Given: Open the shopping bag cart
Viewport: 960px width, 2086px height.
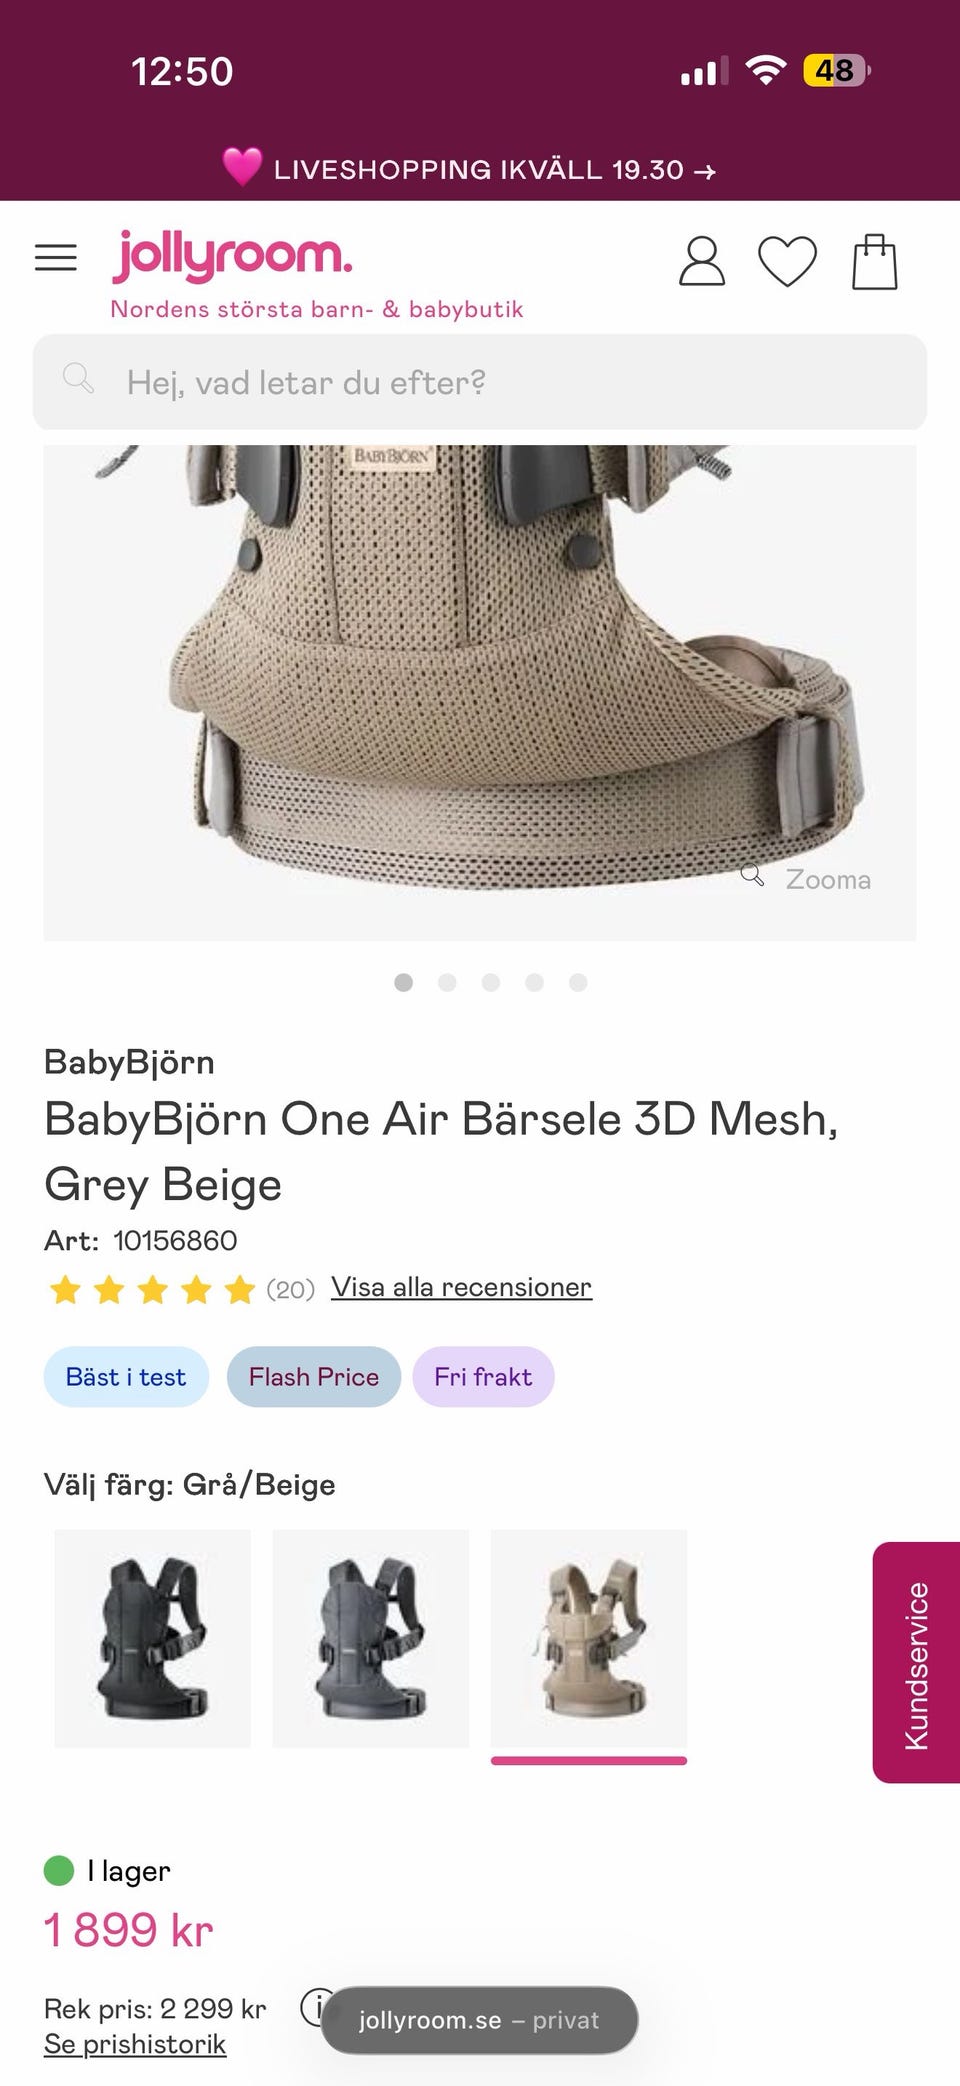Looking at the screenshot, I should coord(874,262).
